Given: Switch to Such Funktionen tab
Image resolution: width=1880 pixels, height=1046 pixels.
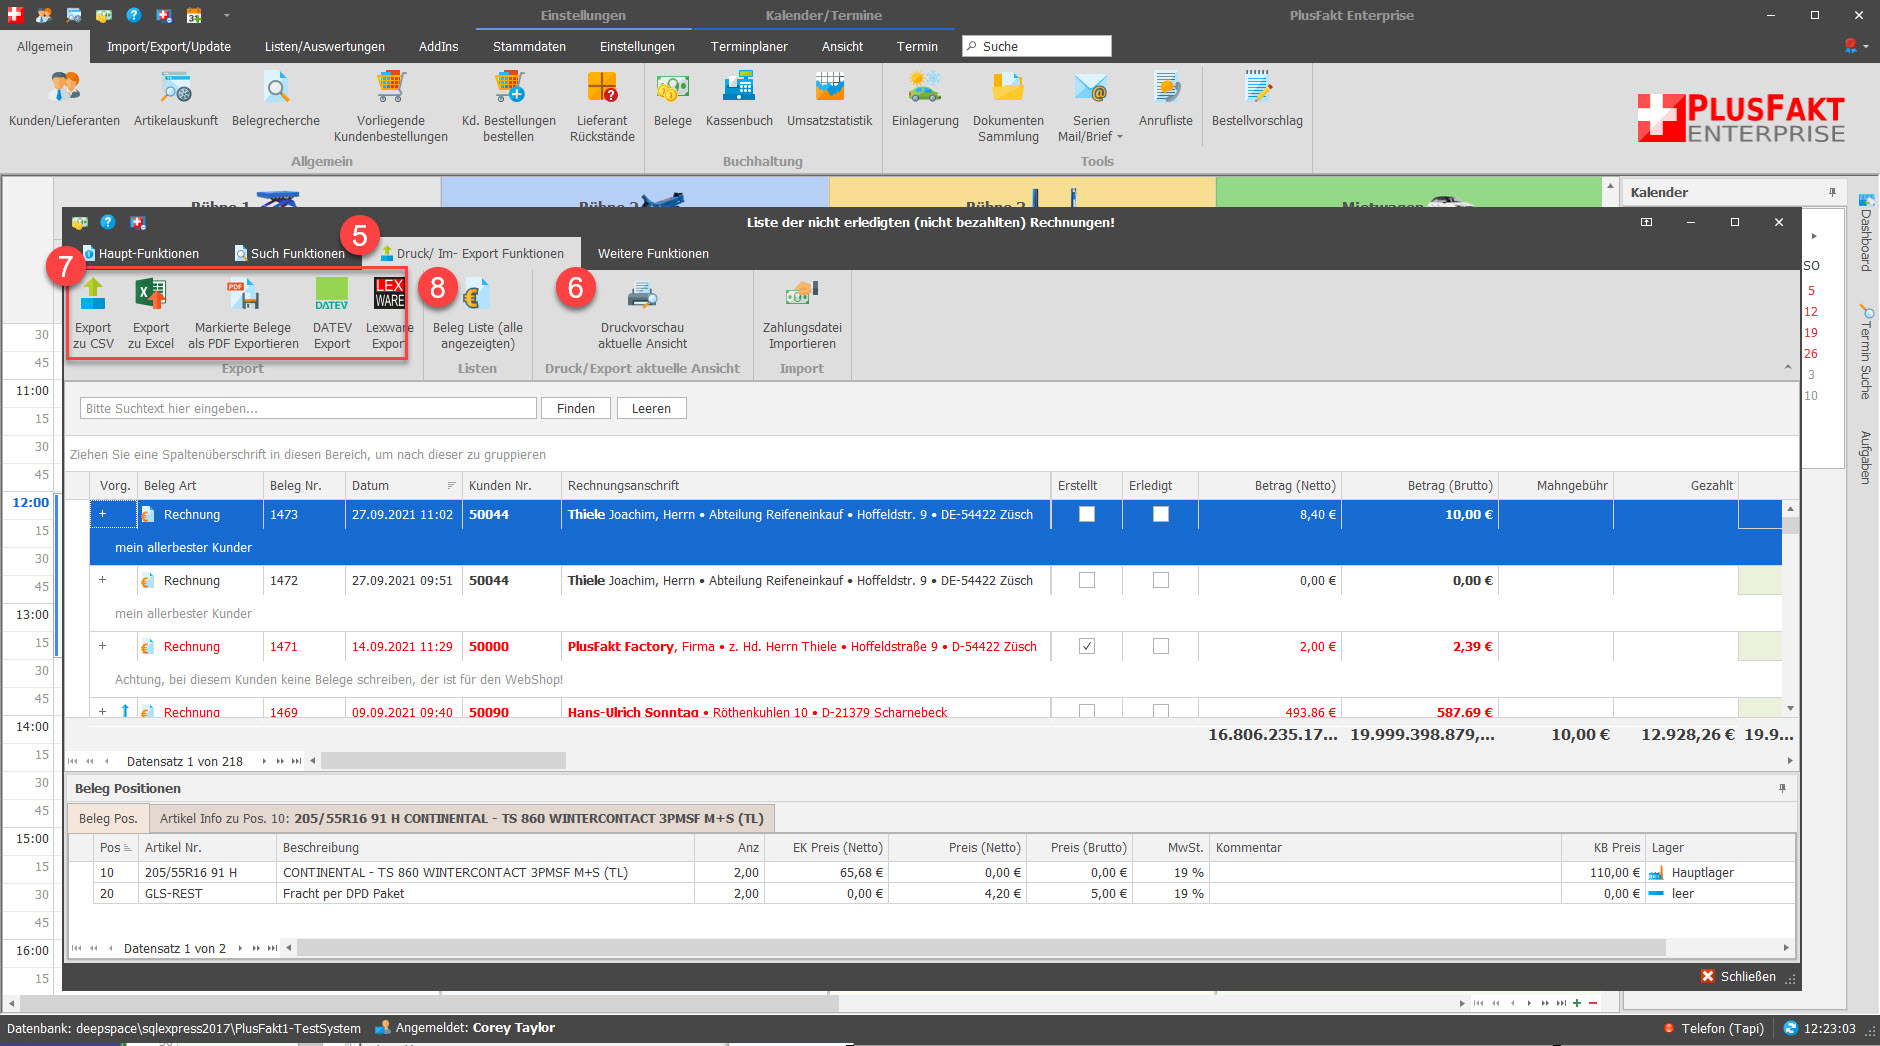Looking at the screenshot, I should click(289, 253).
